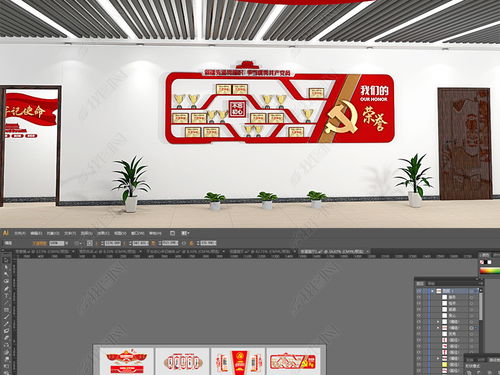Switch to the first document tab
The width and height of the screenshot is (500, 375).
pyautogui.click(x=45, y=252)
